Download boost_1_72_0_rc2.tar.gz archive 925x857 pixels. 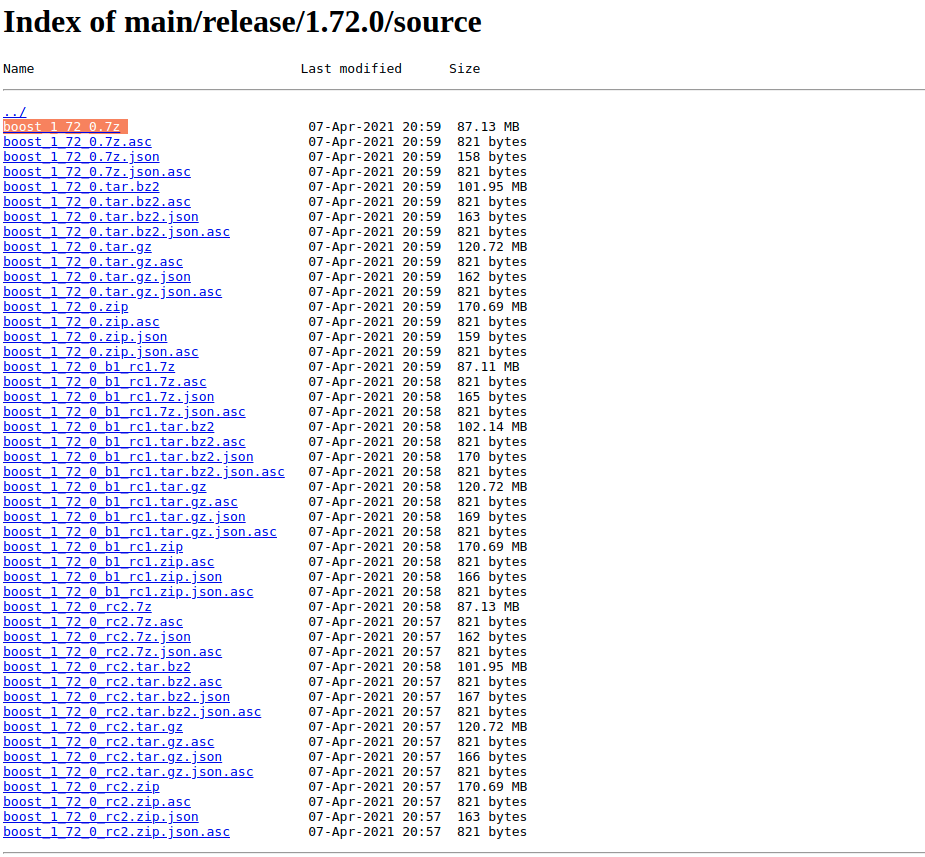[93, 727]
